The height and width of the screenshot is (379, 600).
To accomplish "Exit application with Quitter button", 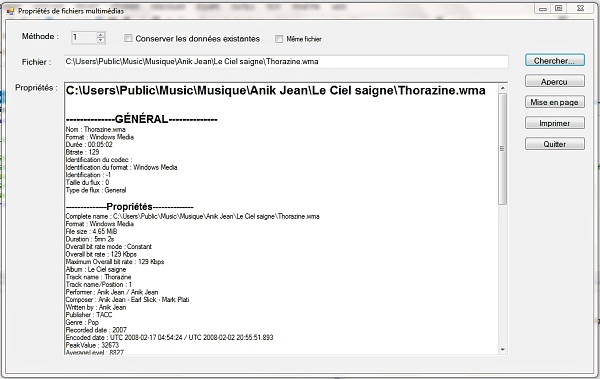I will [555, 144].
